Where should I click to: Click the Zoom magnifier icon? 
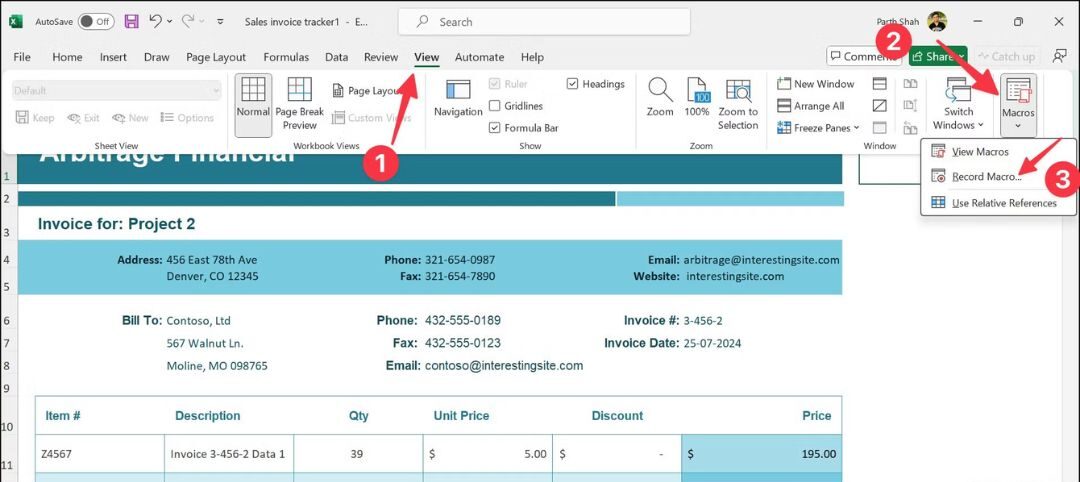pyautogui.click(x=660, y=98)
